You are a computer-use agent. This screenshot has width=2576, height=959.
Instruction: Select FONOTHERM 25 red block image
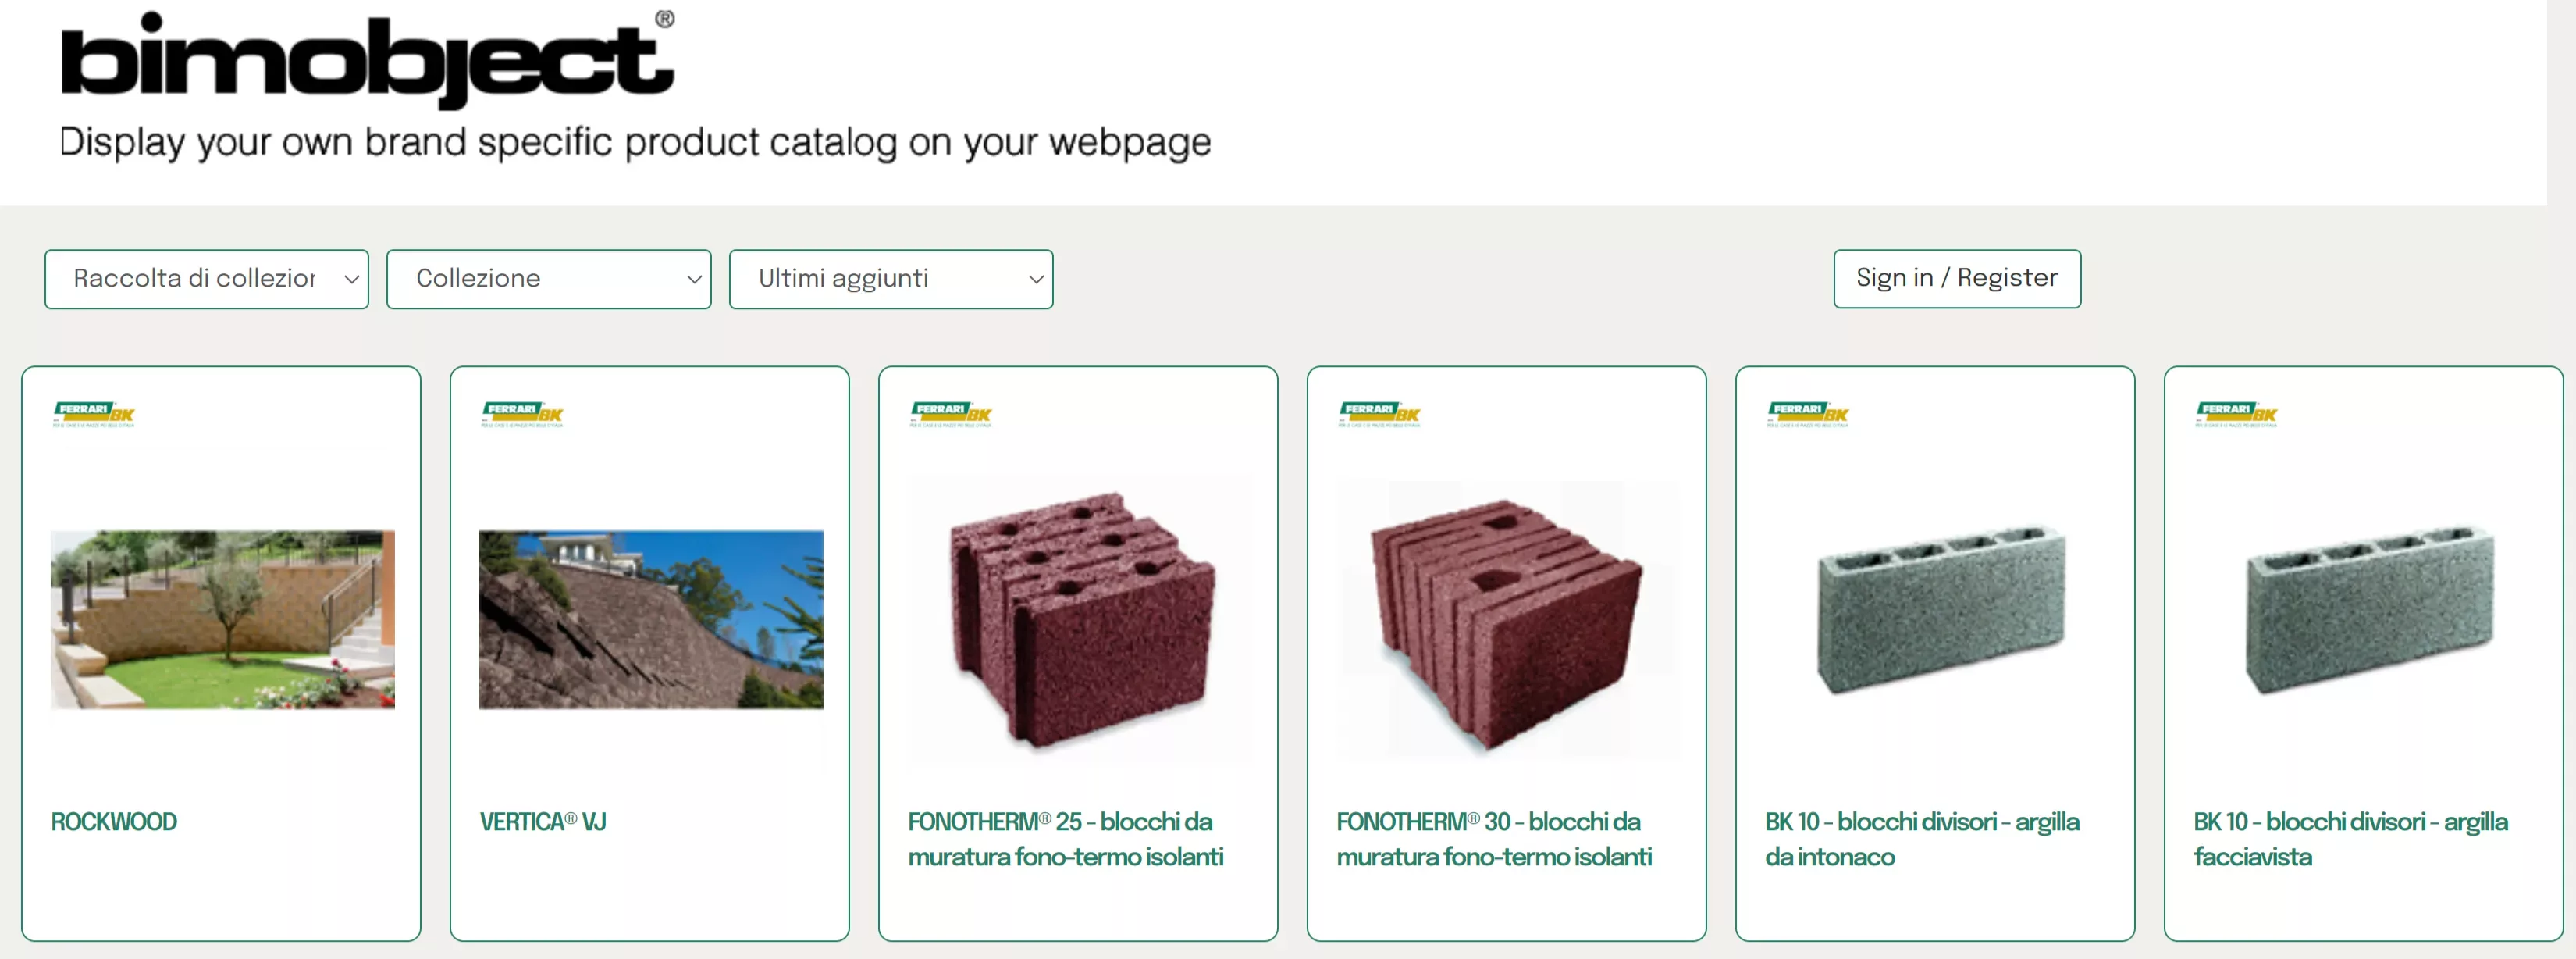1080,620
